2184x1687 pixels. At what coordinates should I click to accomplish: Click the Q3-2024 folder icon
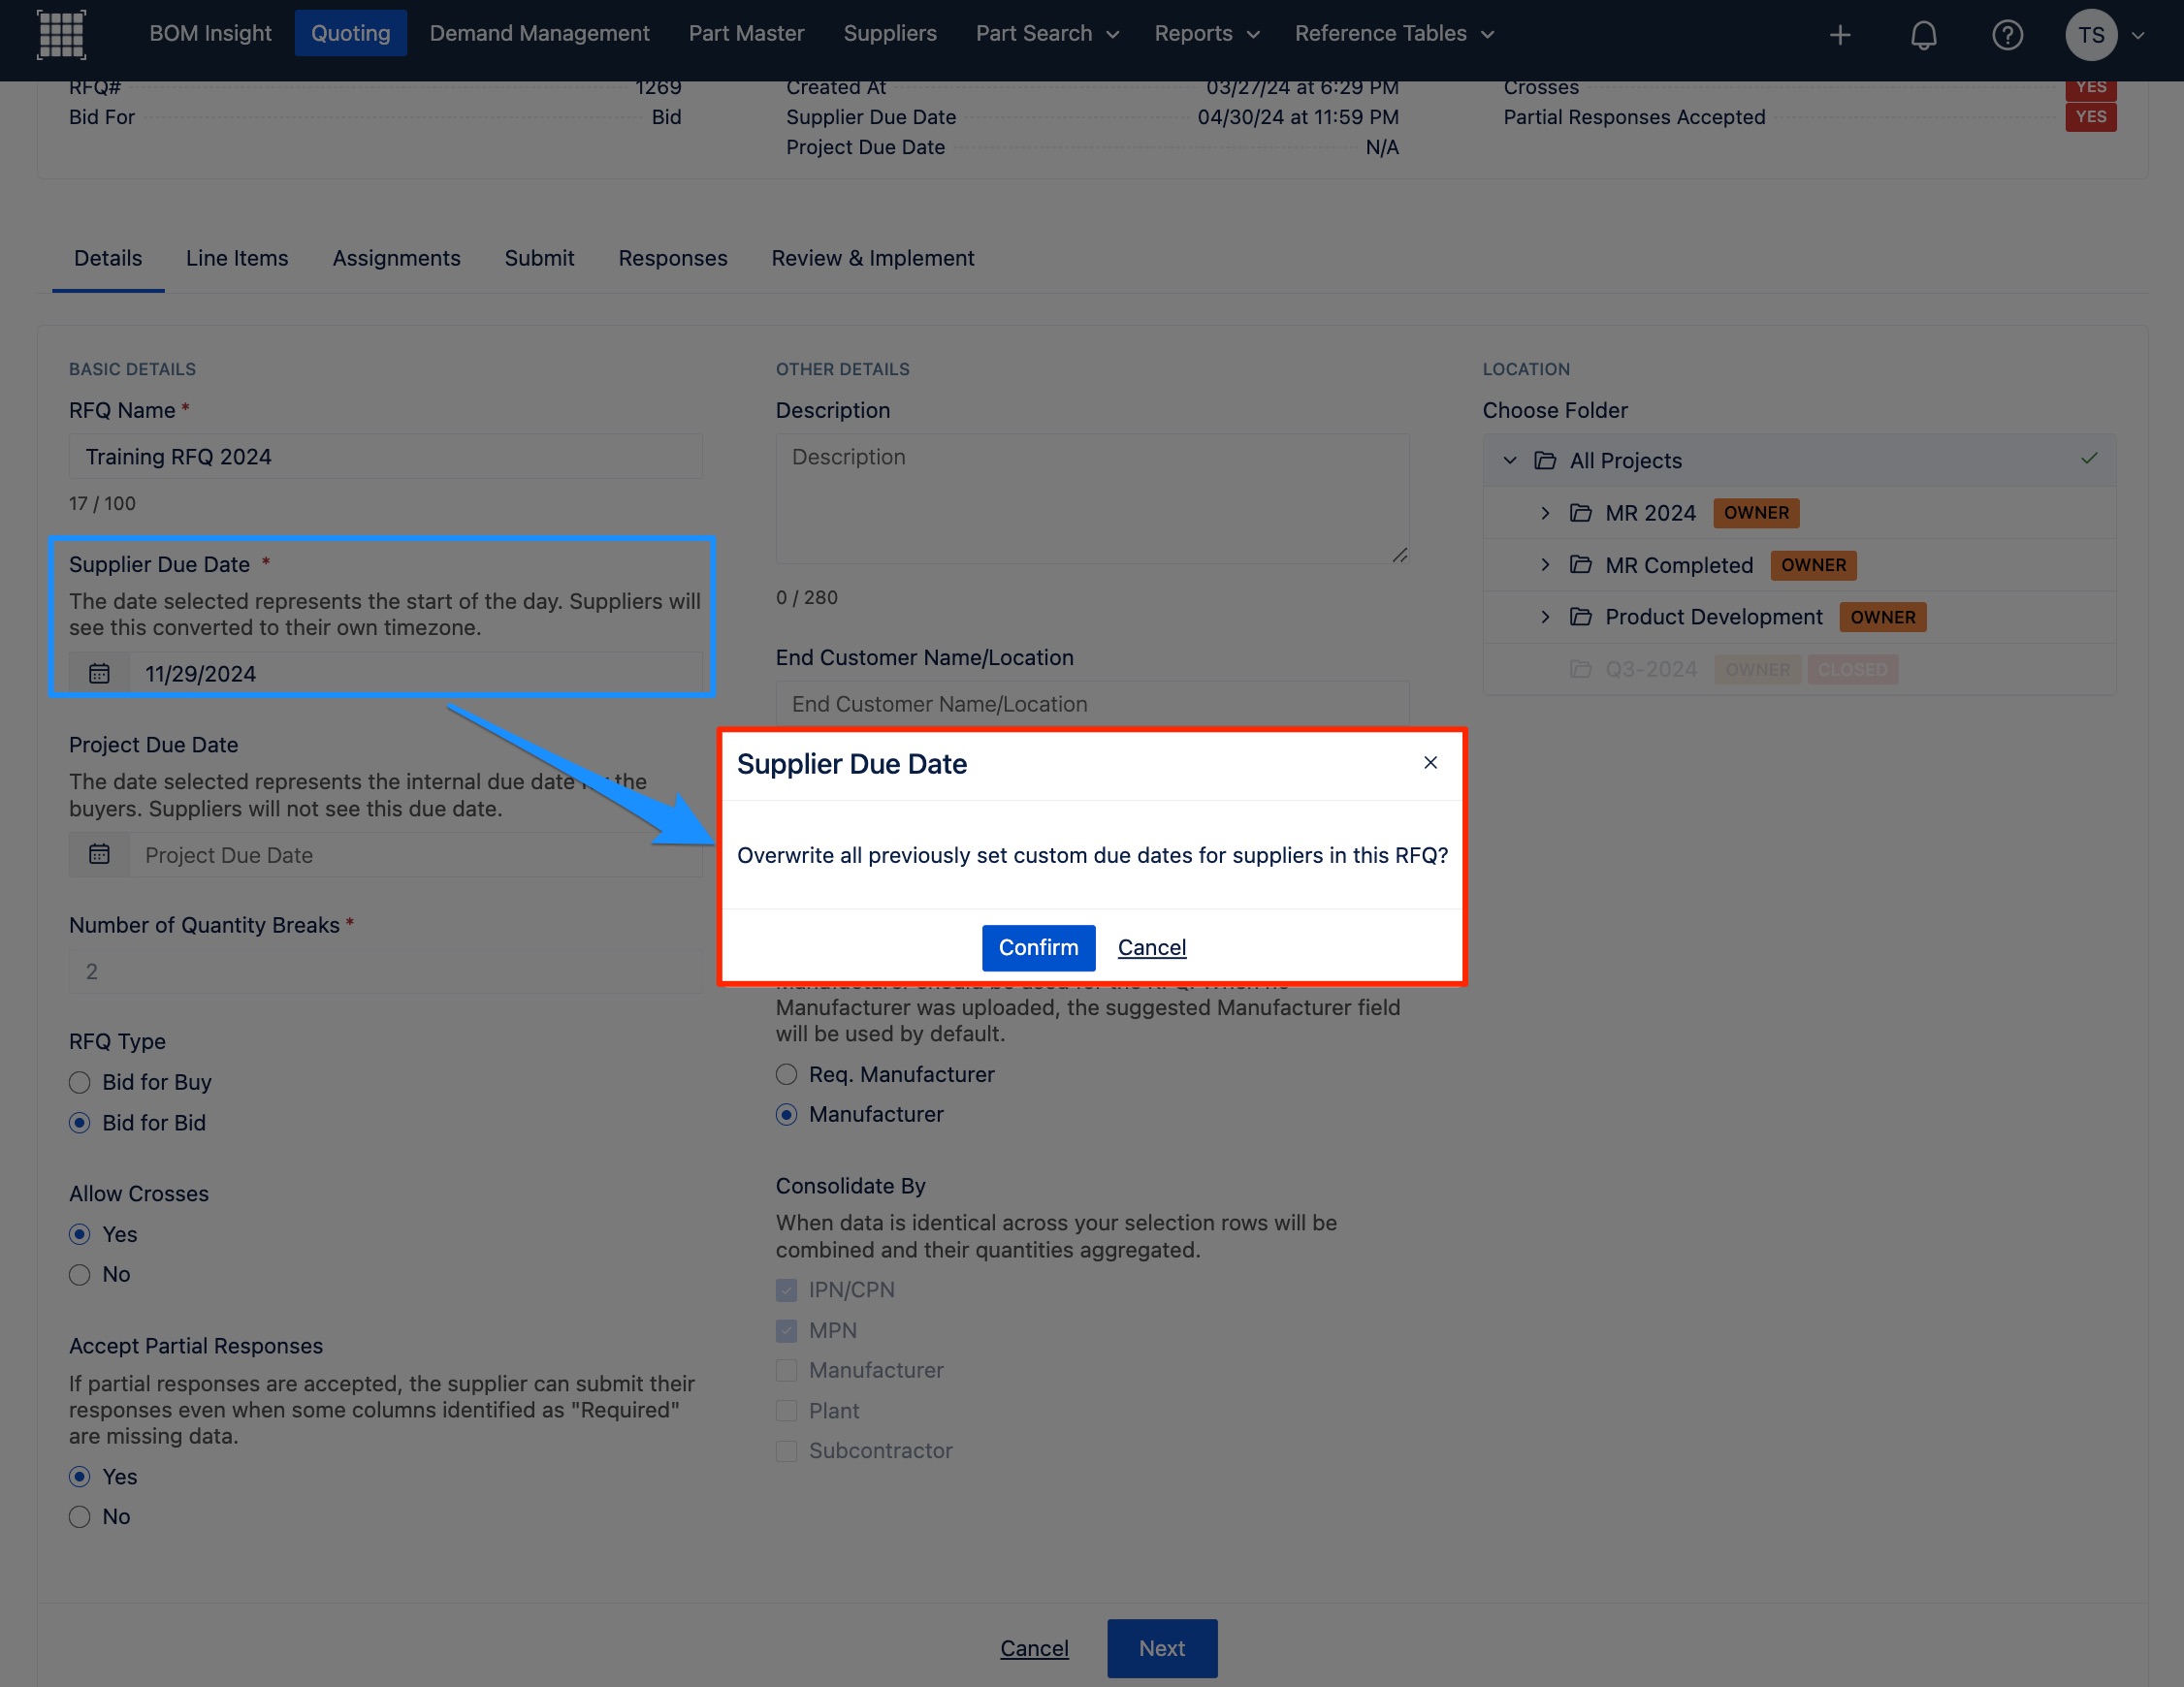click(1580, 668)
